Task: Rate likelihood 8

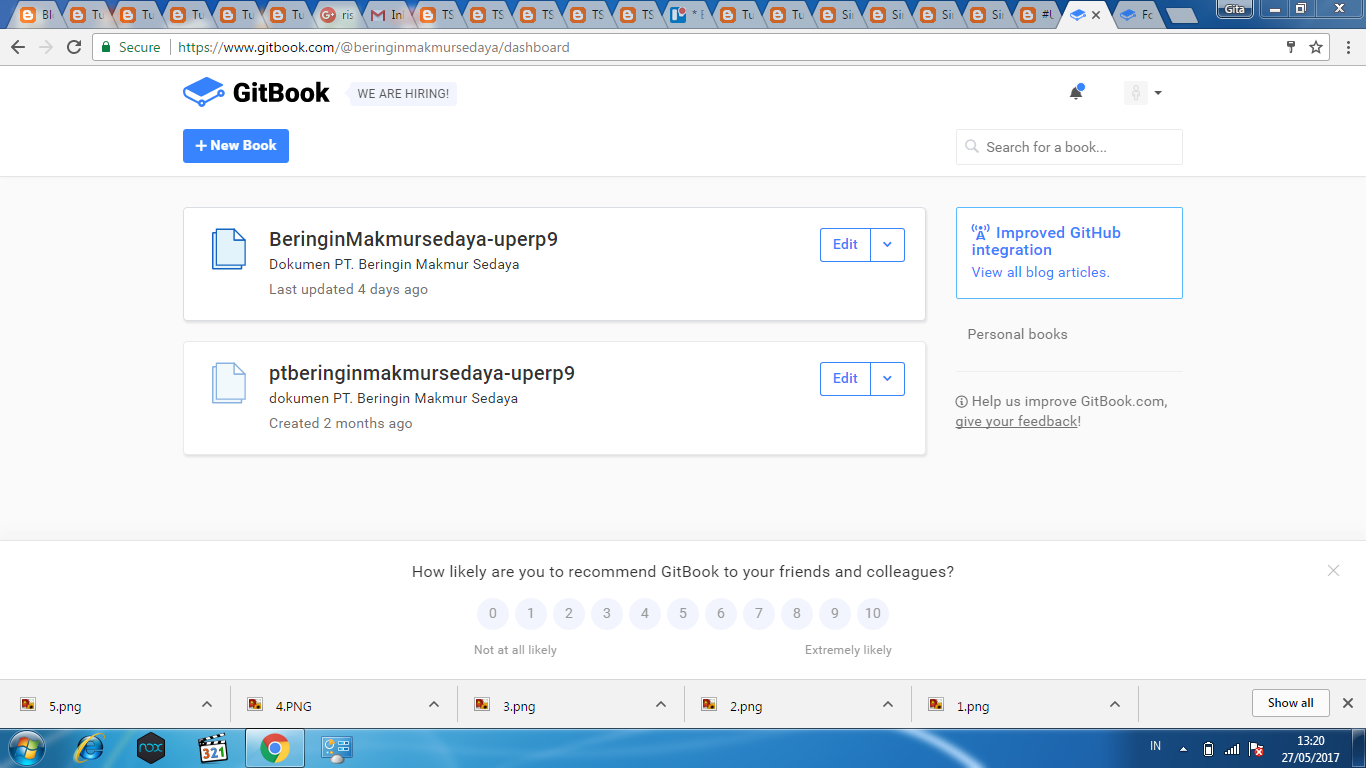Action: tap(797, 613)
